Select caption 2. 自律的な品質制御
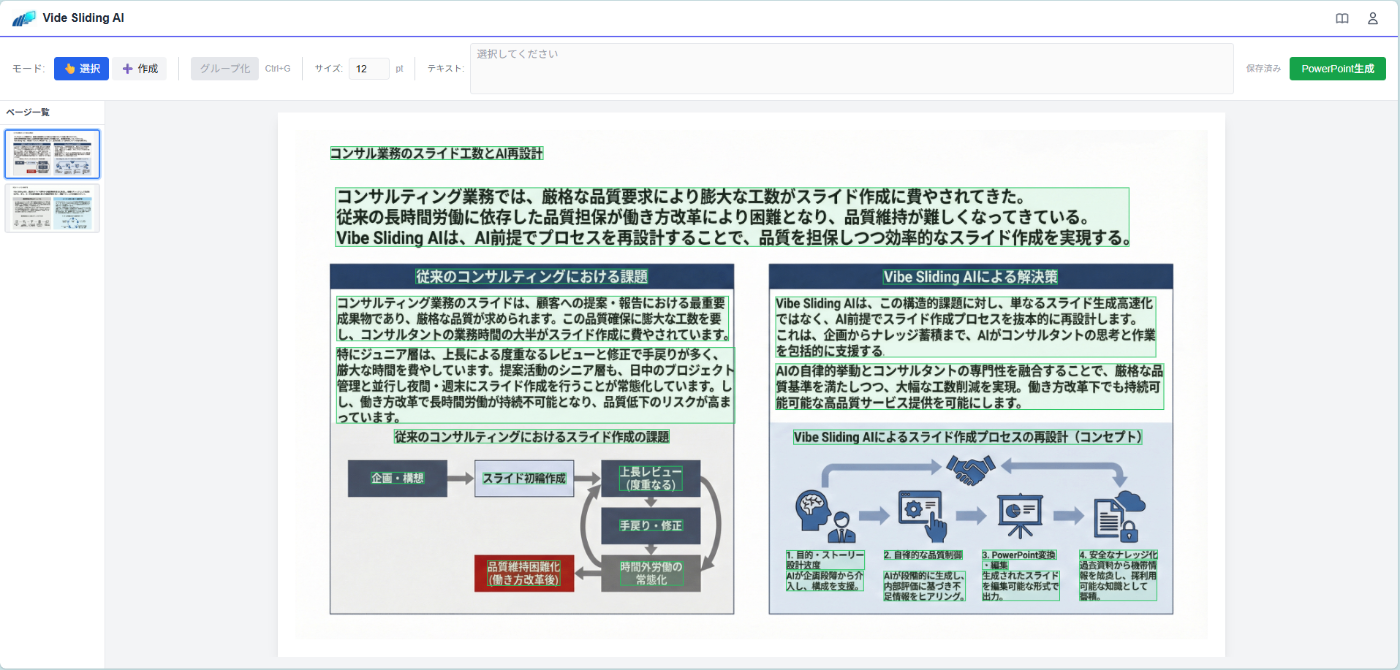The image size is (1400, 670). [x=923, y=554]
